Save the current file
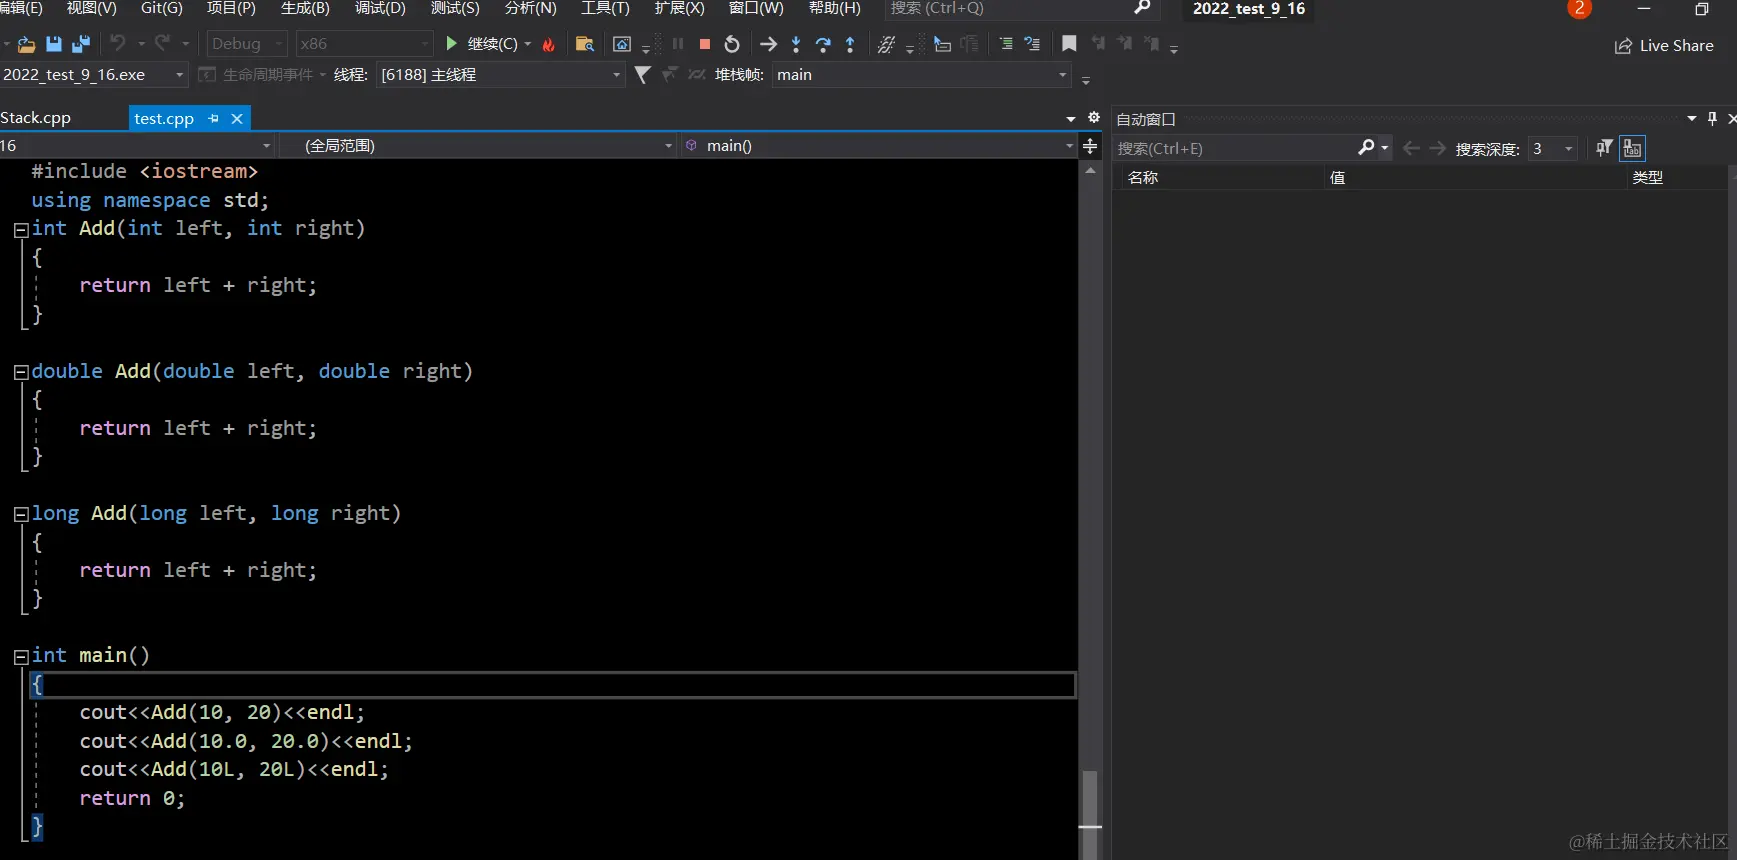This screenshot has height=860, width=1737. click(54, 44)
